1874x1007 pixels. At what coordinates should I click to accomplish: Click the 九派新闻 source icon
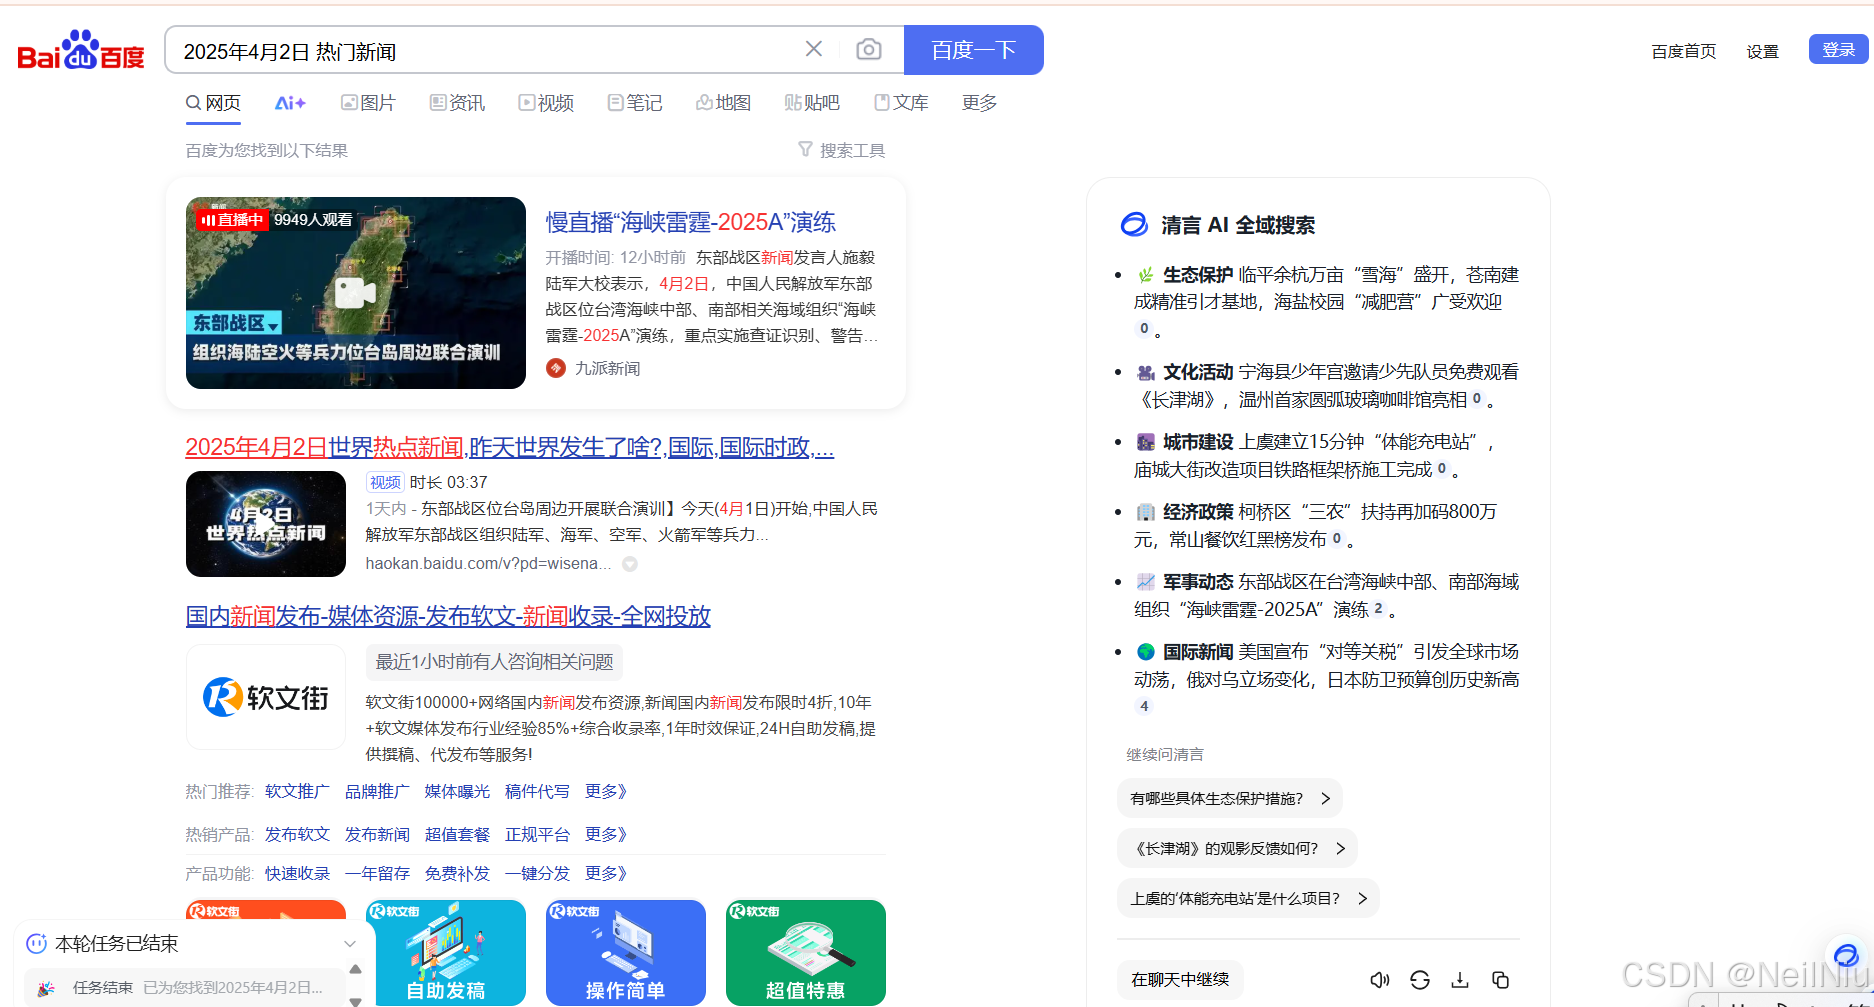coord(556,368)
